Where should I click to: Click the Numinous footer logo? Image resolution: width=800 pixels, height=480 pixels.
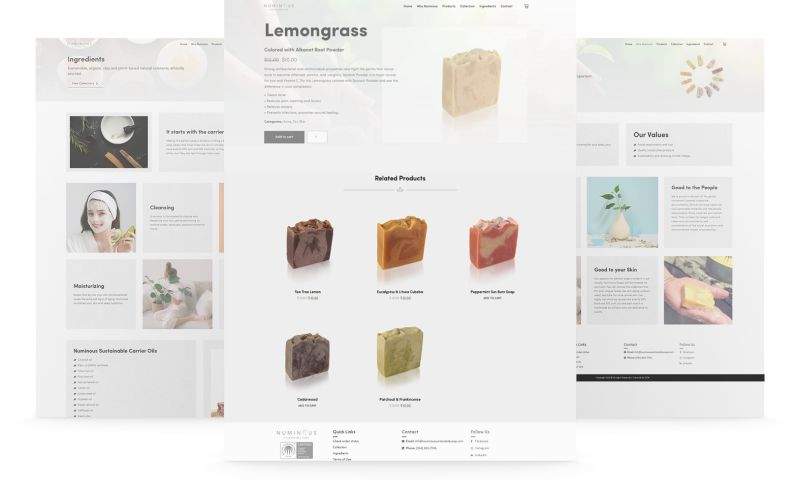click(296, 433)
